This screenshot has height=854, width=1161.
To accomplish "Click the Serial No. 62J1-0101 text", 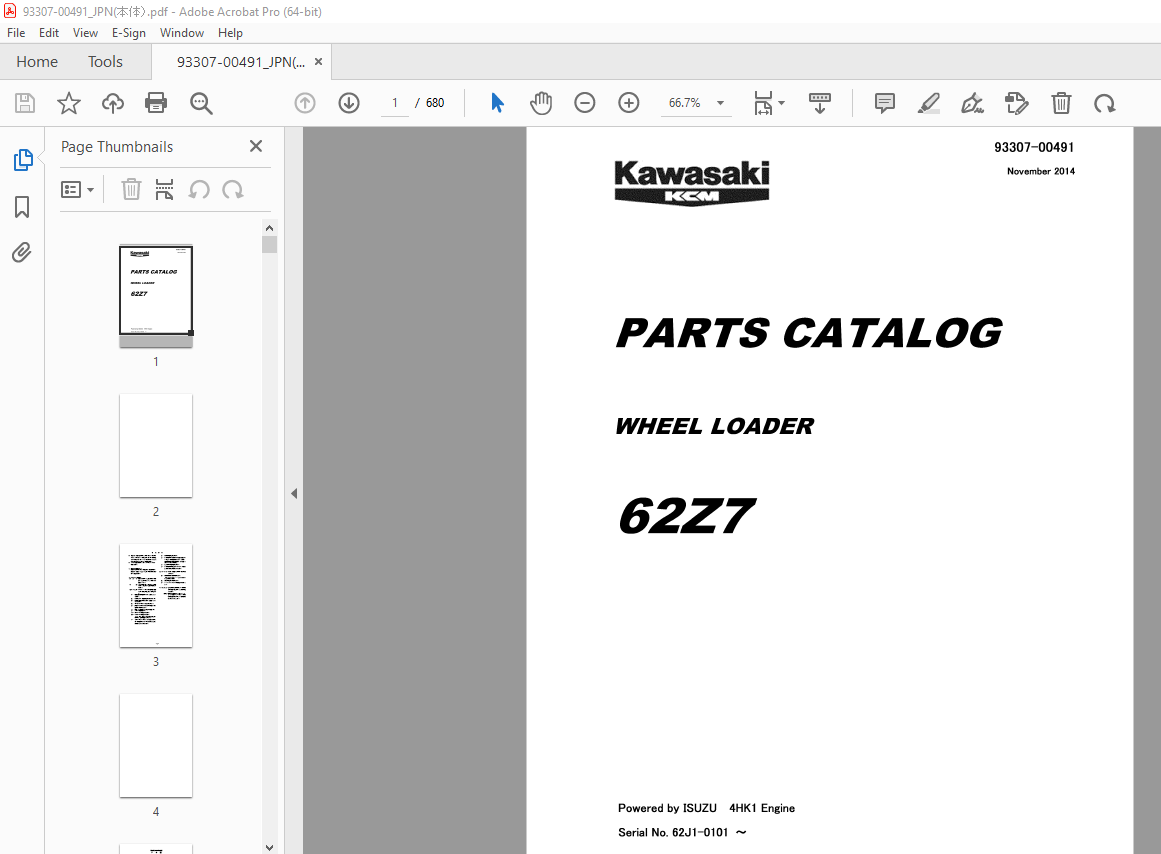I will pyautogui.click(x=682, y=833).
